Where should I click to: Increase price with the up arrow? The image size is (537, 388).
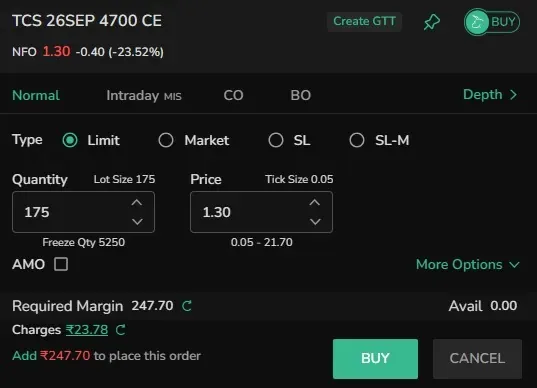315,202
